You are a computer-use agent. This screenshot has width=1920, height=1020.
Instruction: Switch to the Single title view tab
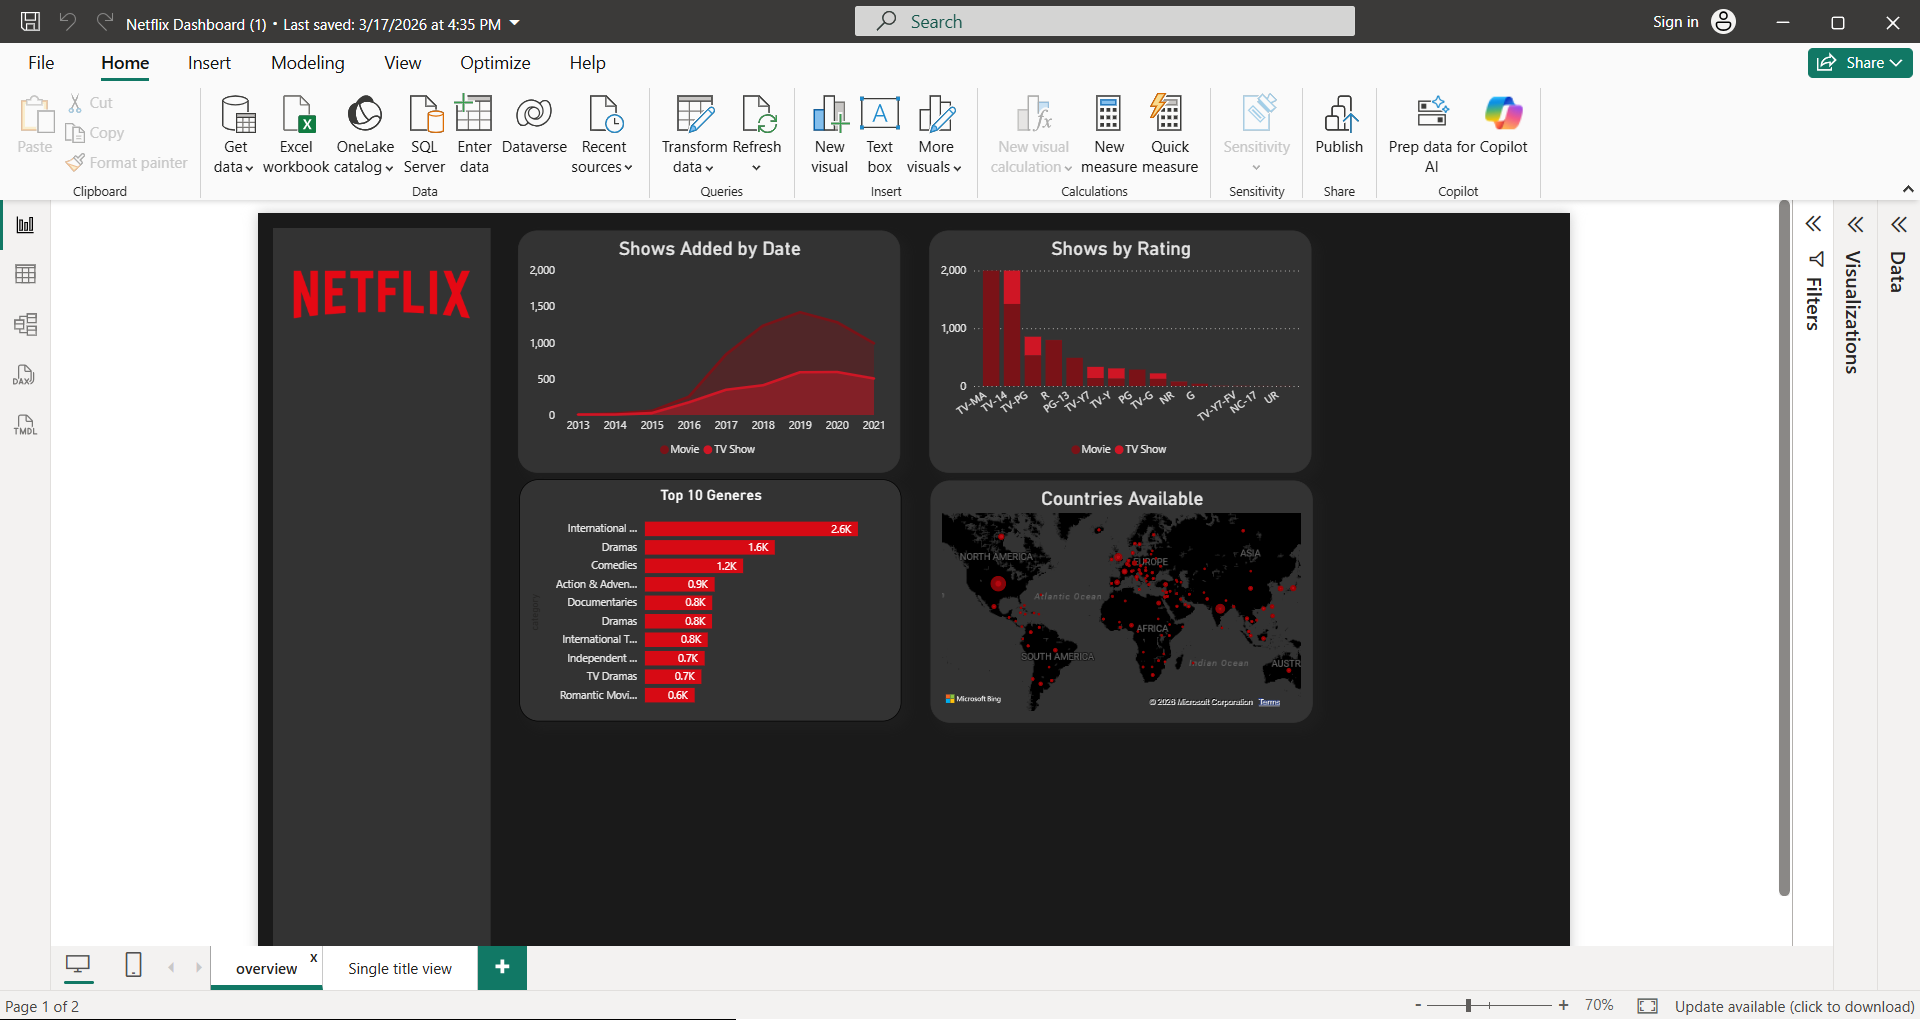tap(399, 967)
